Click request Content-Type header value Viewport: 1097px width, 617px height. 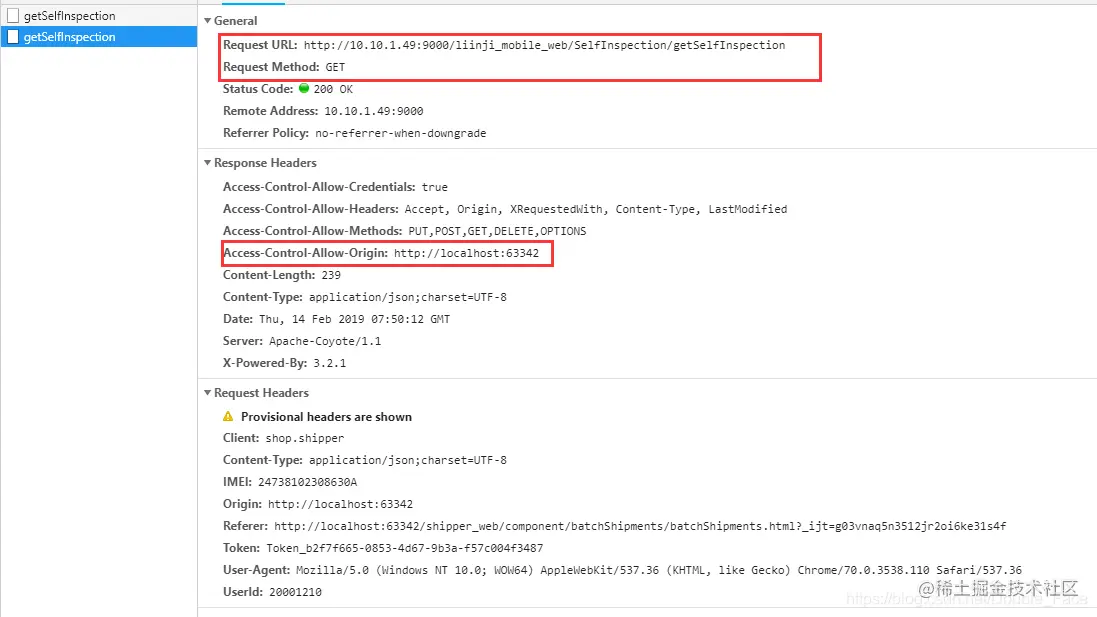coord(408,460)
